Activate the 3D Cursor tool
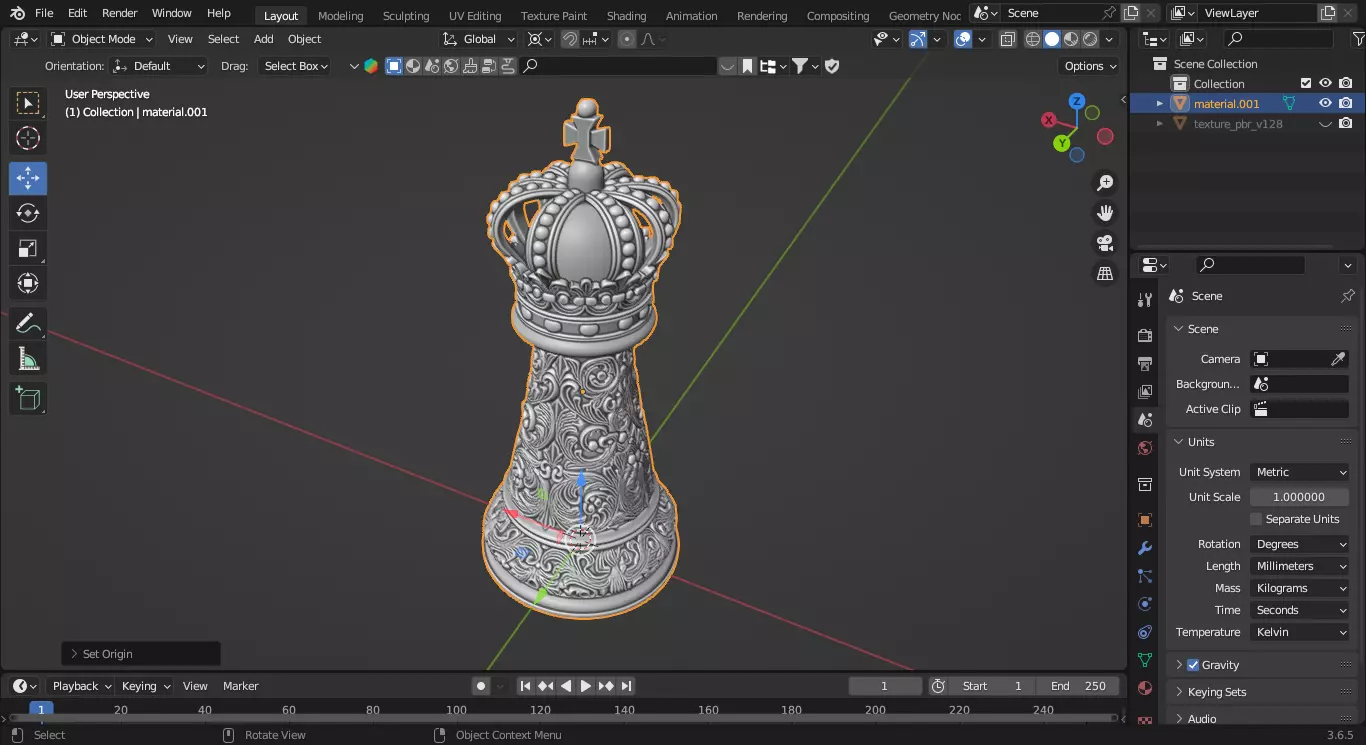The height and width of the screenshot is (745, 1366). click(x=28, y=139)
